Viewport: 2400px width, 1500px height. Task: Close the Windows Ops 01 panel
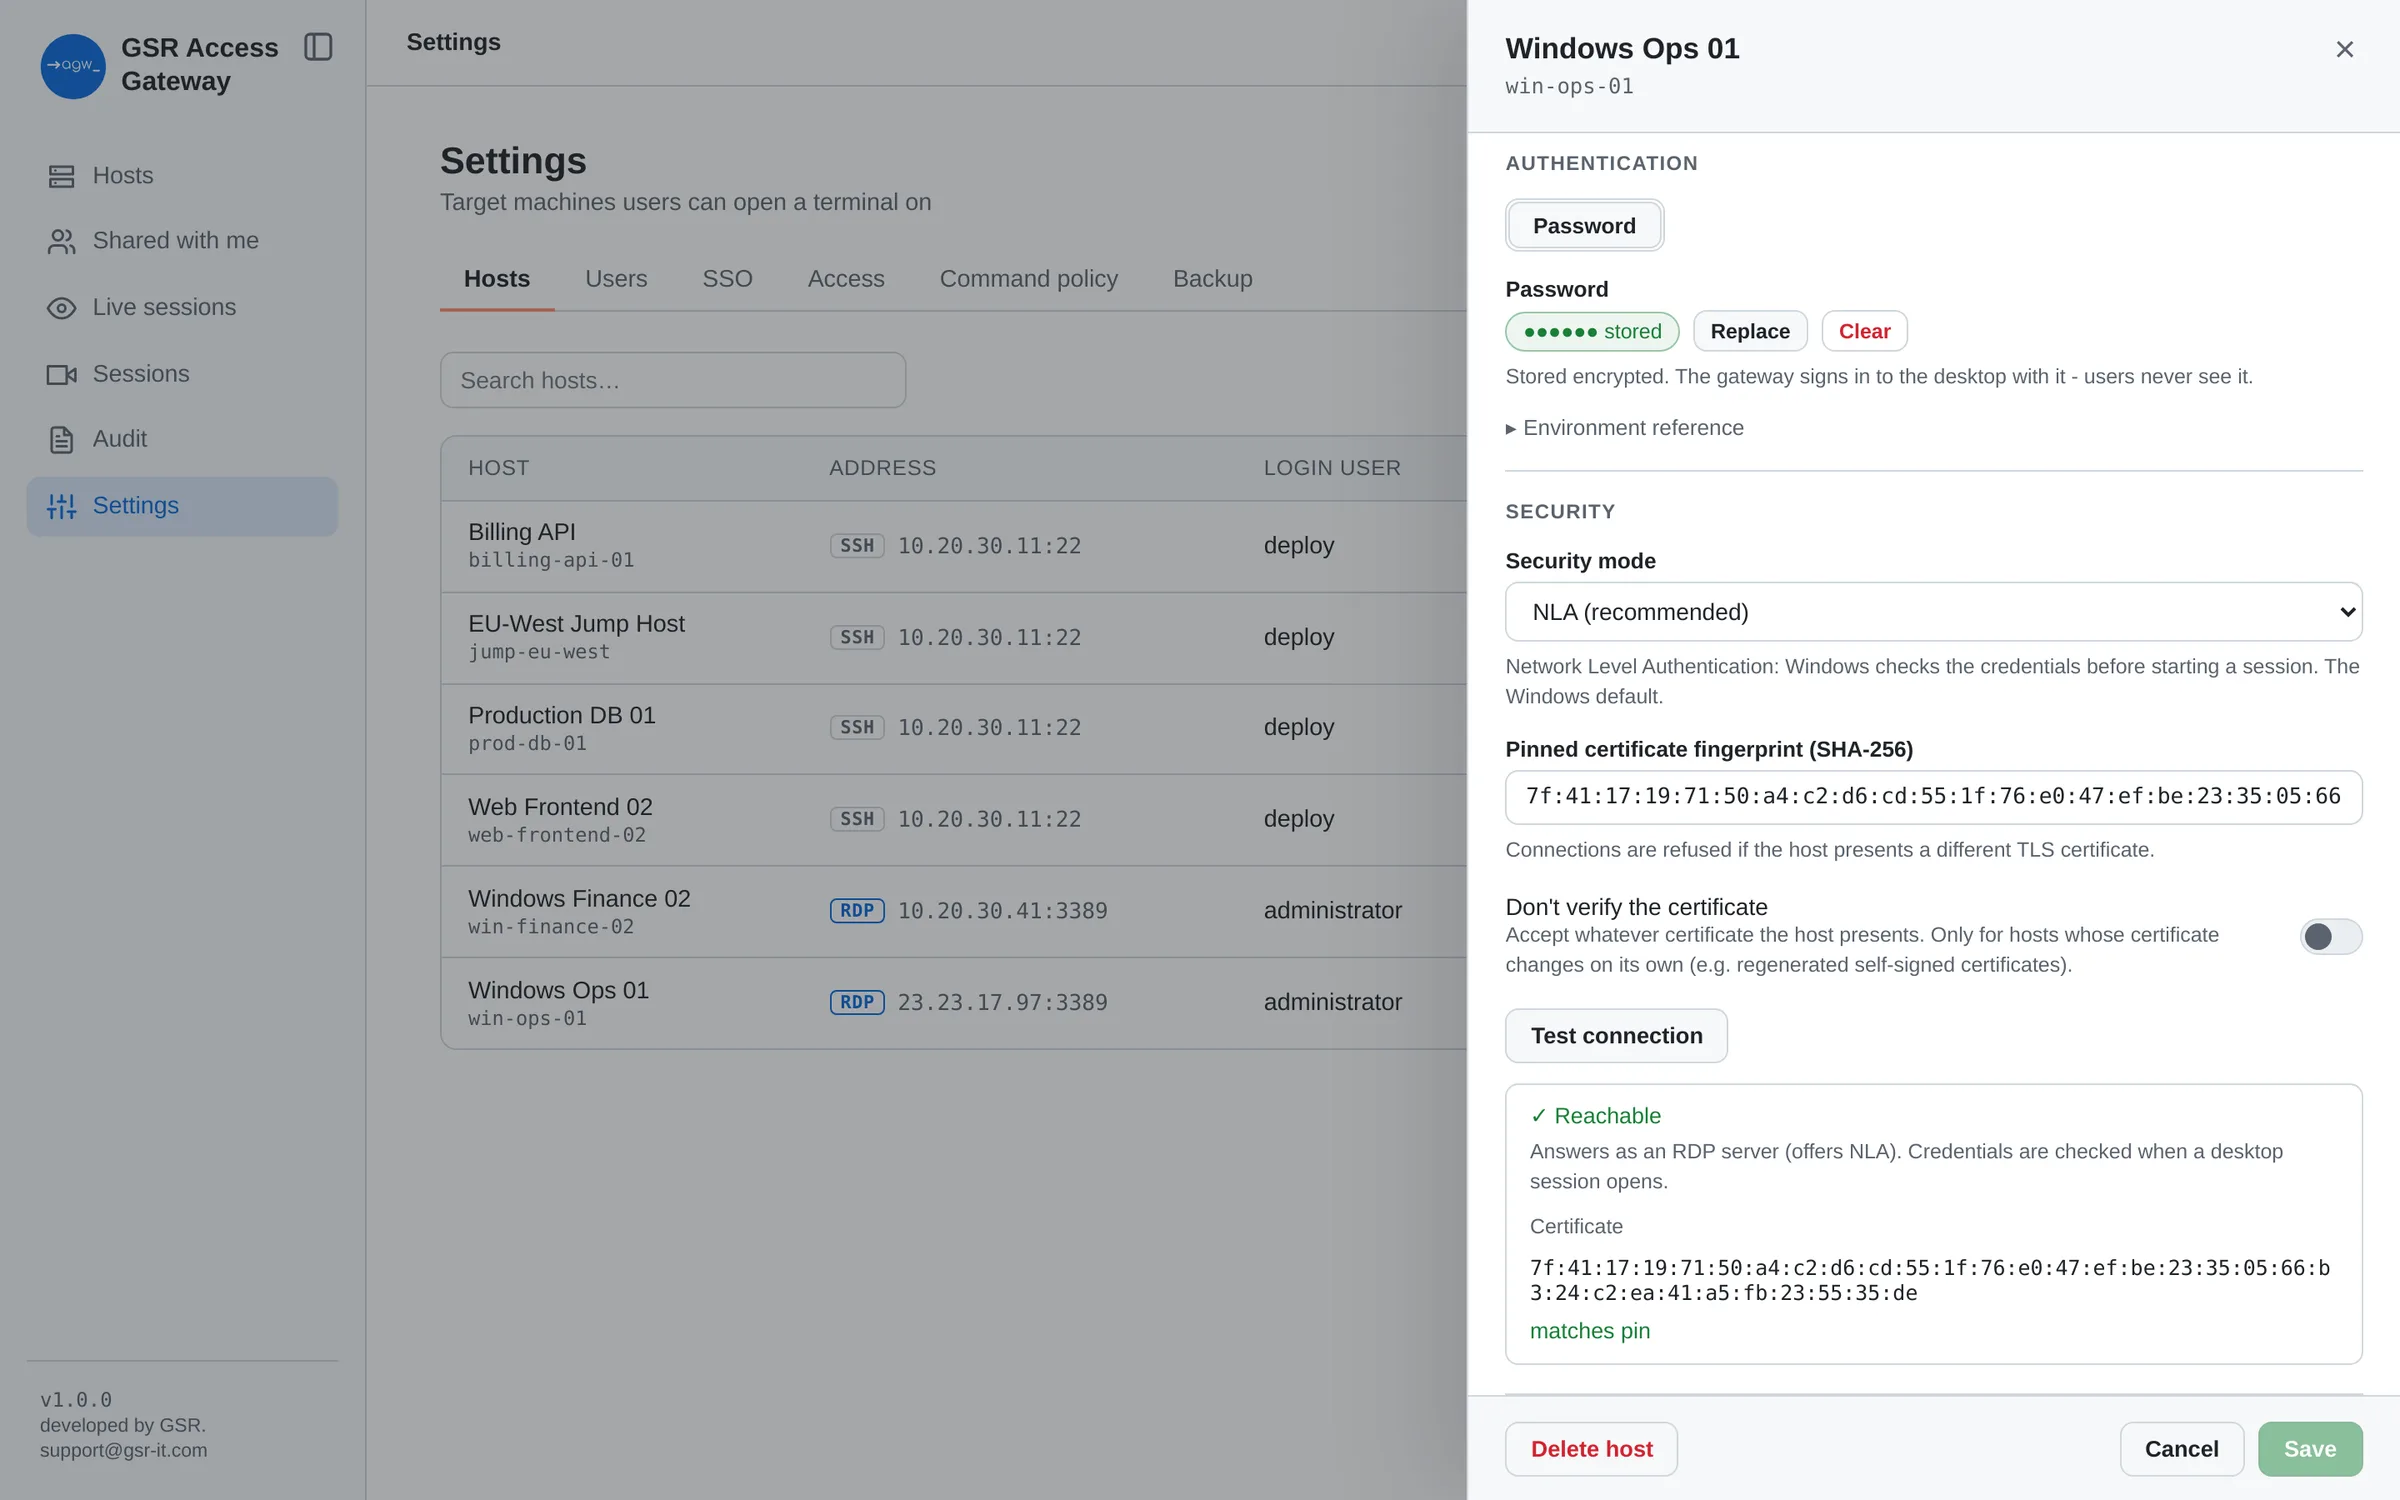[x=2344, y=49]
